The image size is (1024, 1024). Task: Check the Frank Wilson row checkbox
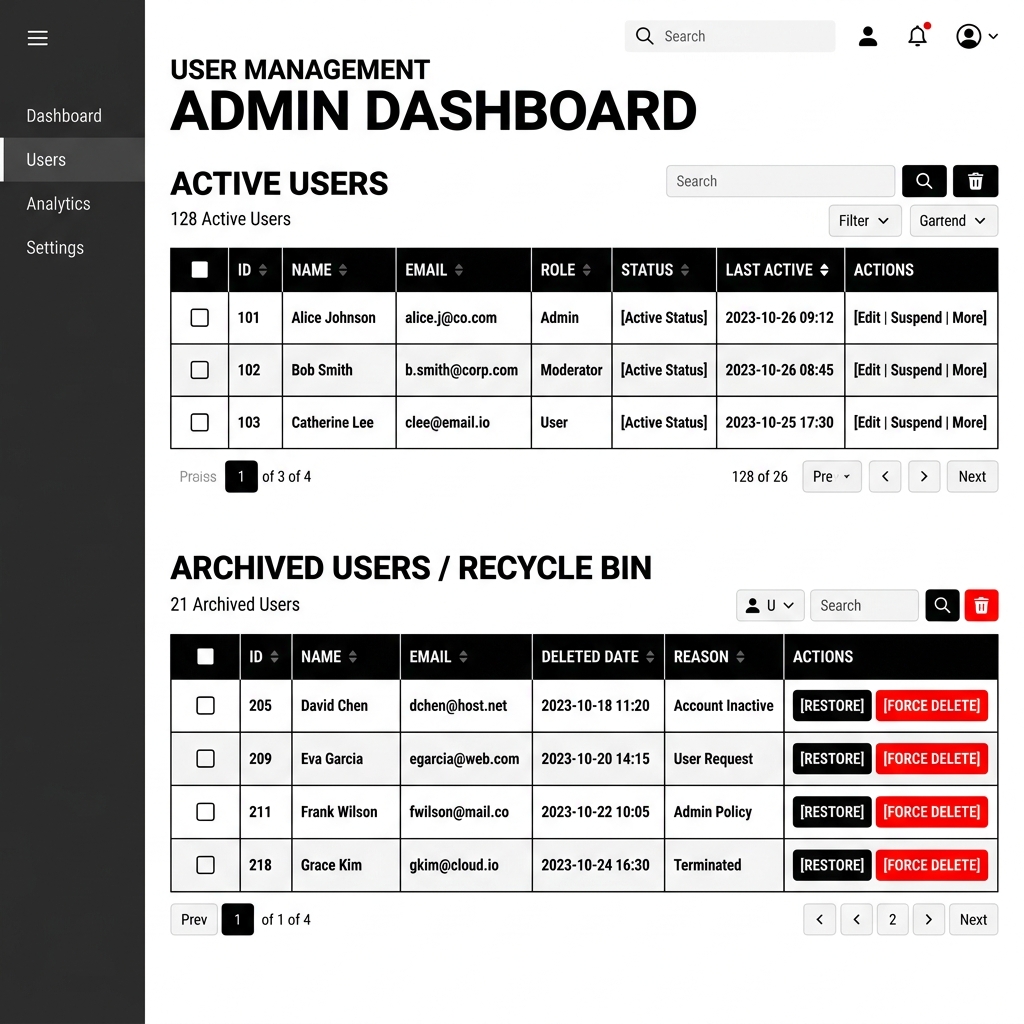pyautogui.click(x=205, y=812)
